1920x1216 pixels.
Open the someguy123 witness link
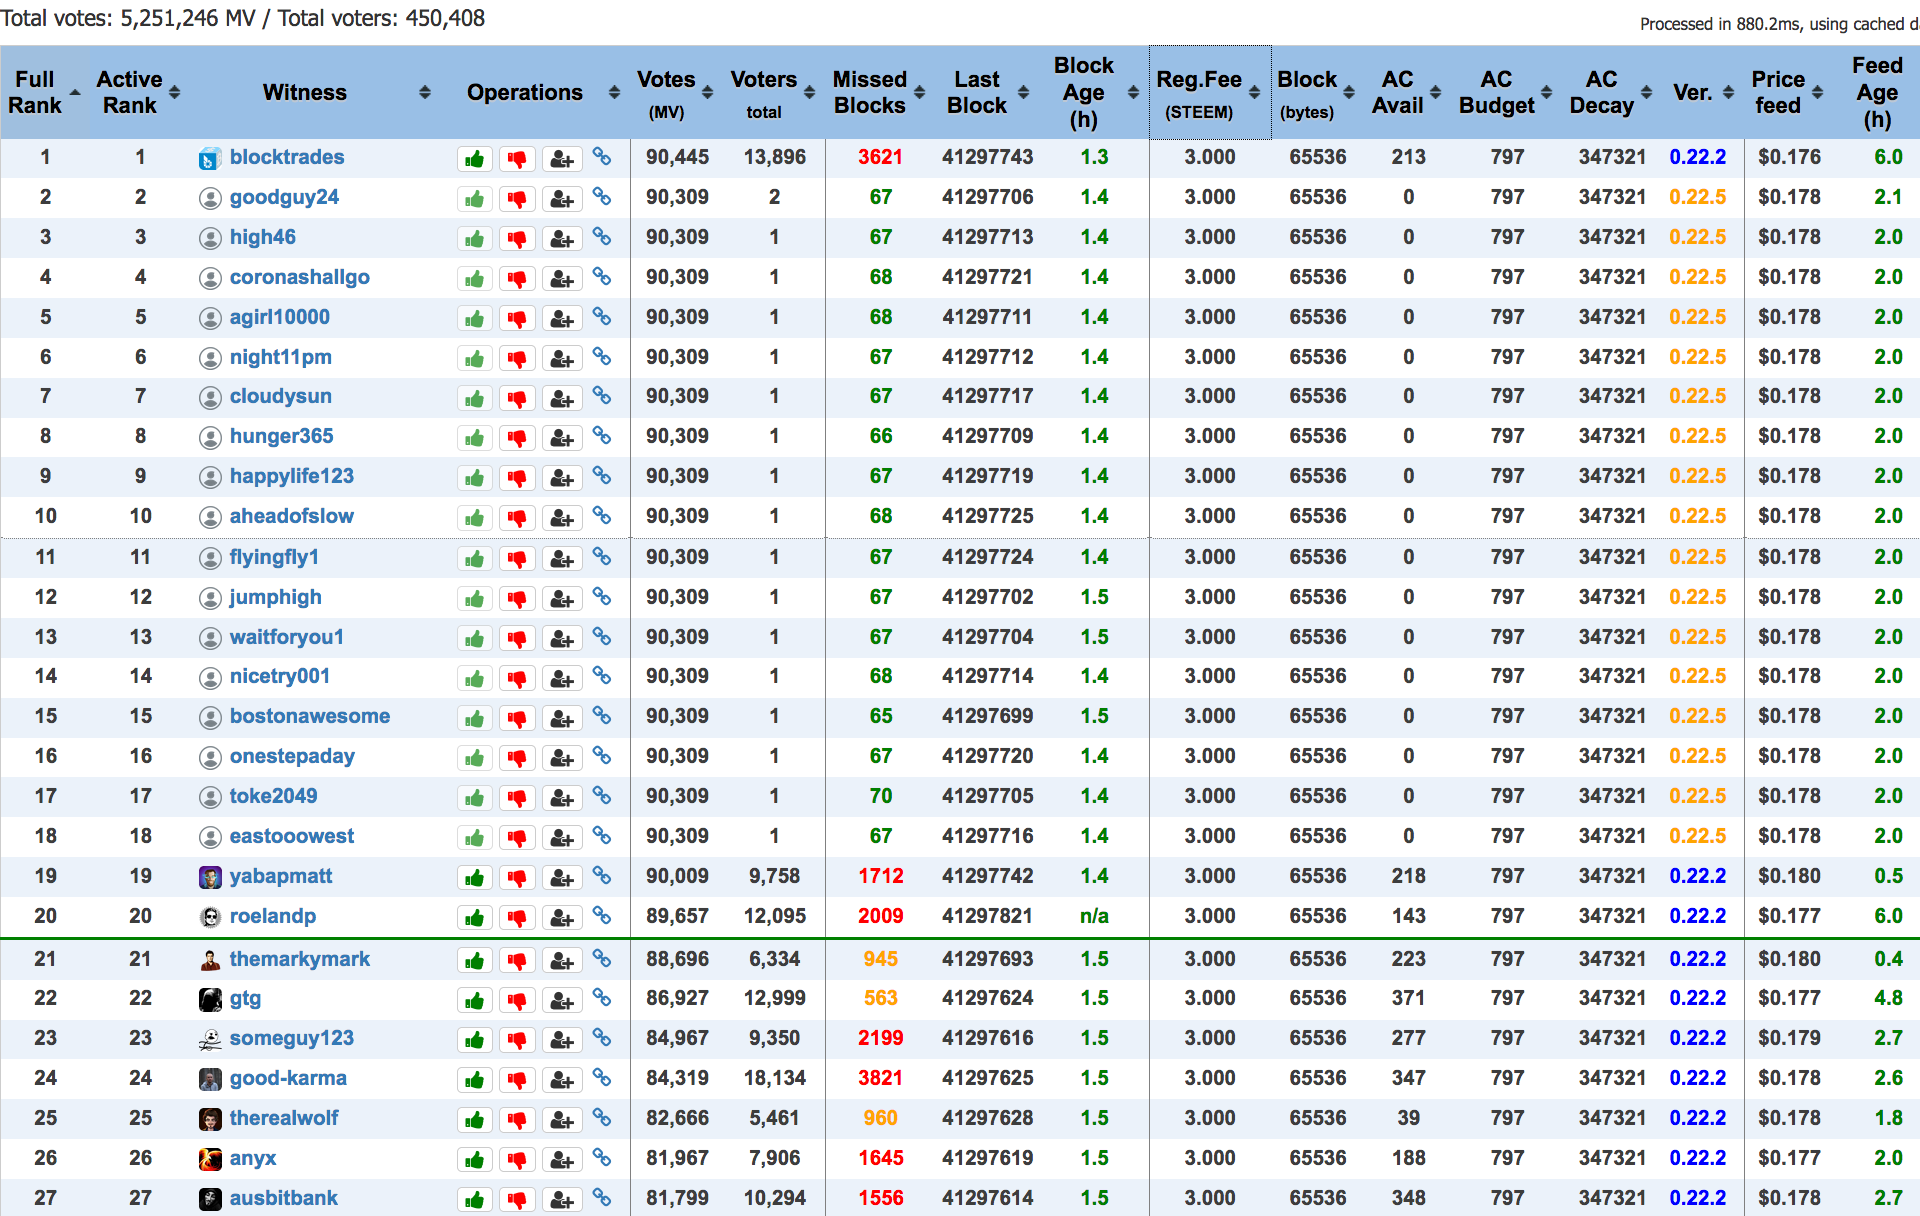click(292, 1038)
